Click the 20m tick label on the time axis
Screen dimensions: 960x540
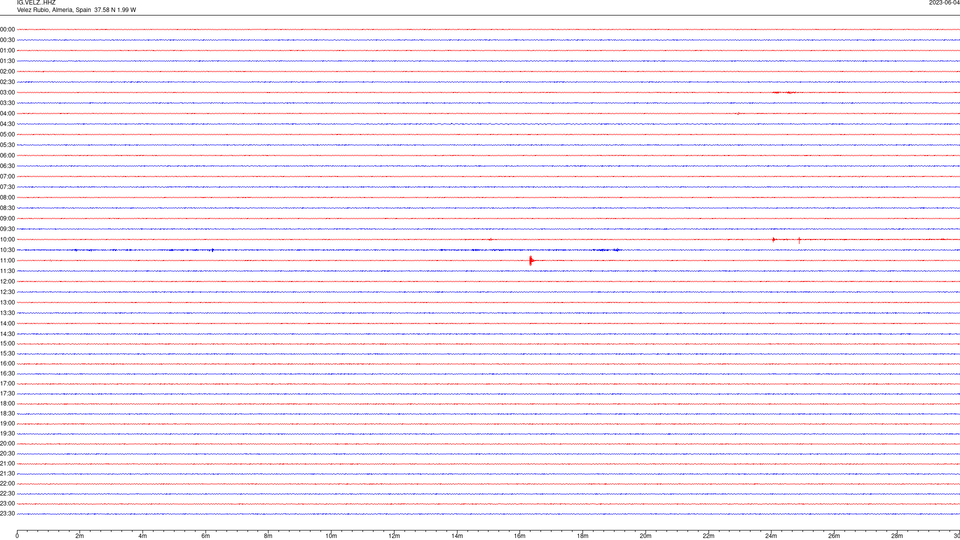click(x=646, y=536)
